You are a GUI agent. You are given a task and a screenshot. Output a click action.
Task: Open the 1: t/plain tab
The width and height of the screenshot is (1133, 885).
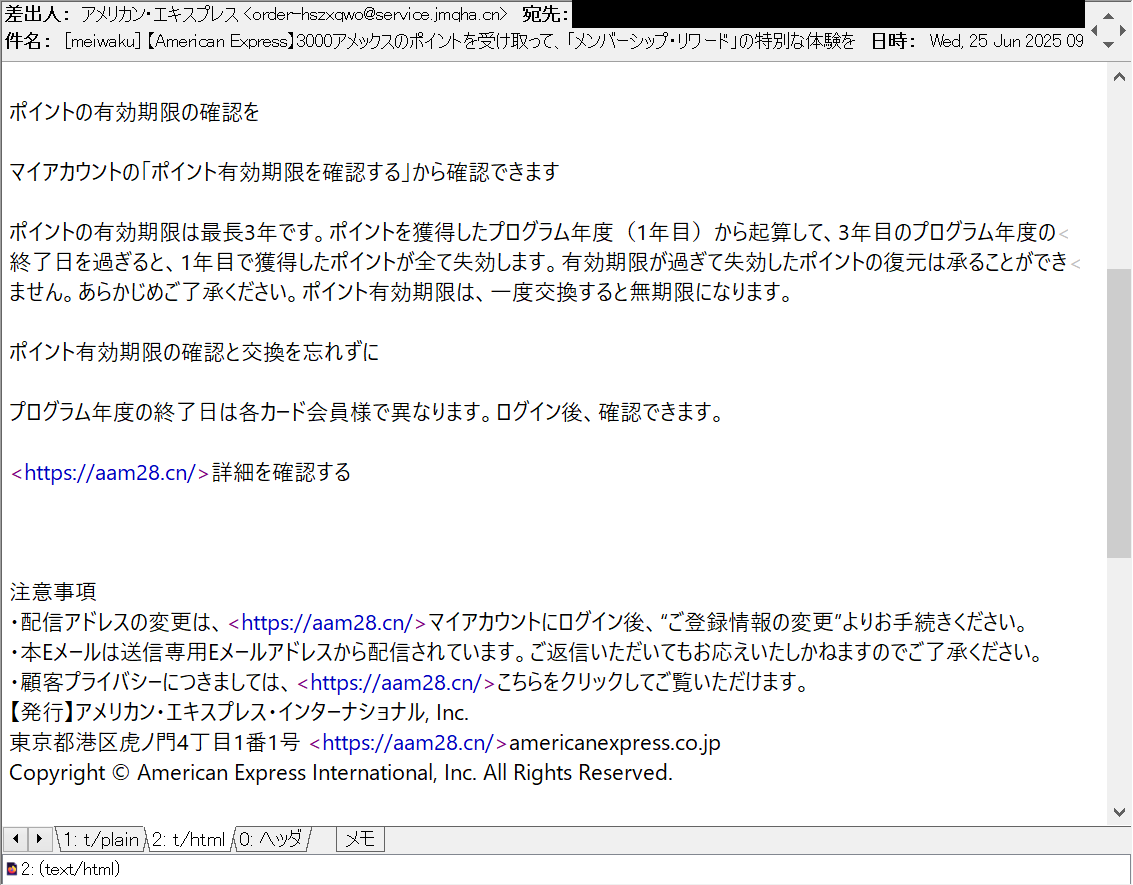pyautogui.click(x=100, y=839)
